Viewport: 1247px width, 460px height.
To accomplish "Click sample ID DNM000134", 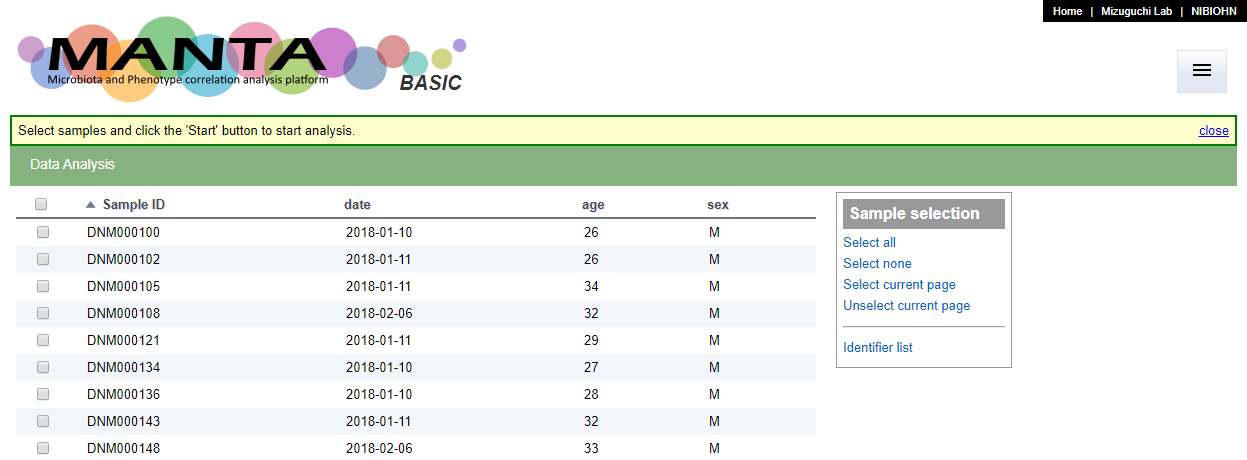I will pos(123,367).
